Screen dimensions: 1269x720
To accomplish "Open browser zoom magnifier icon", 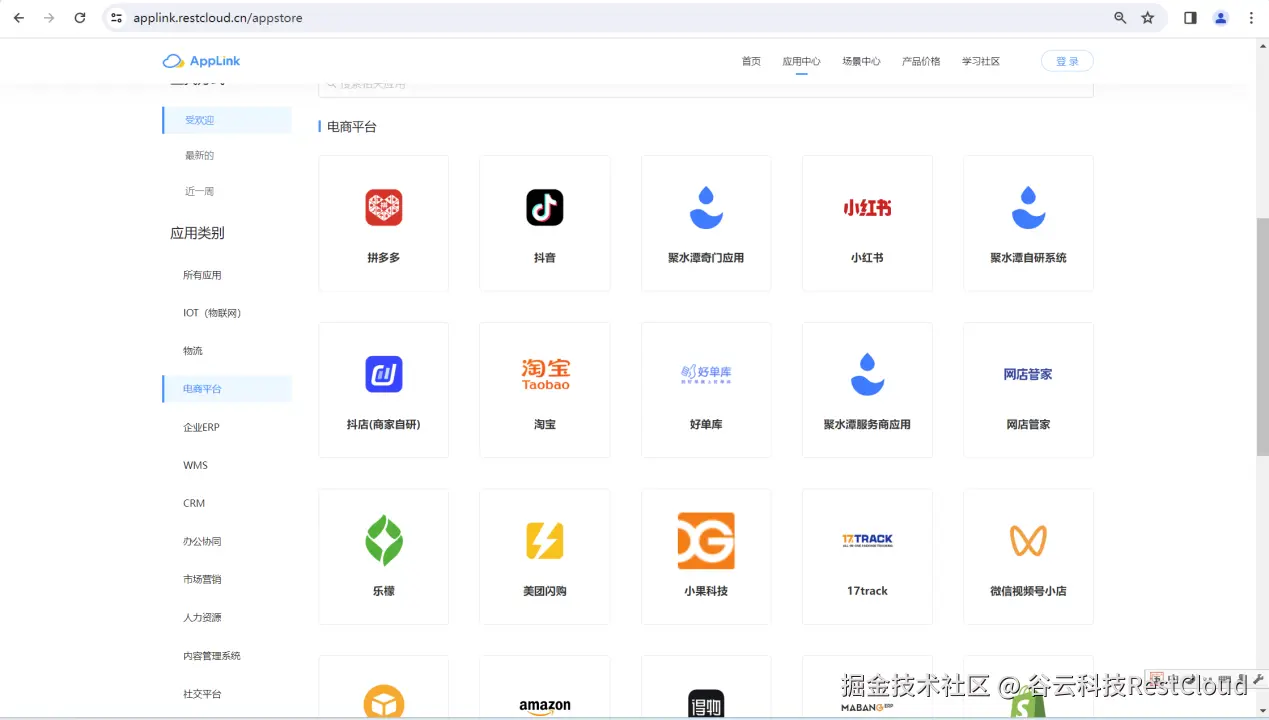I will coord(1120,18).
